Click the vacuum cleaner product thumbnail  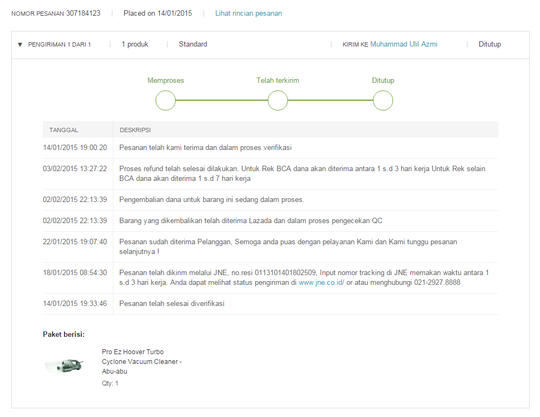tap(64, 365)
